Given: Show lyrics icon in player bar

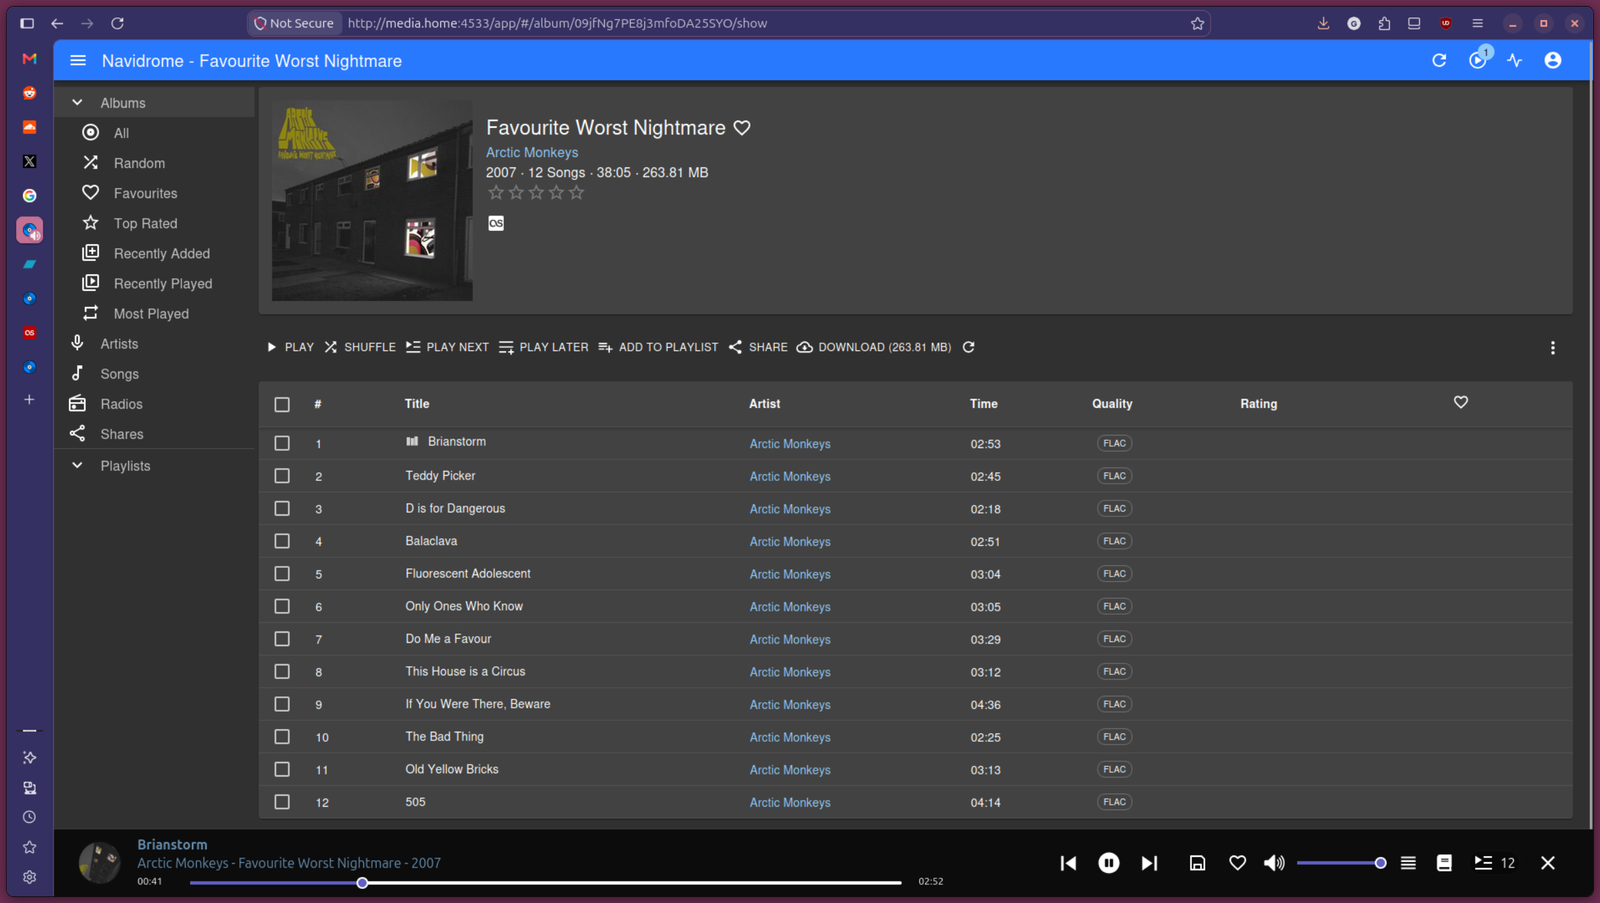Looking at the screenshot, I should pos(1444,863).
